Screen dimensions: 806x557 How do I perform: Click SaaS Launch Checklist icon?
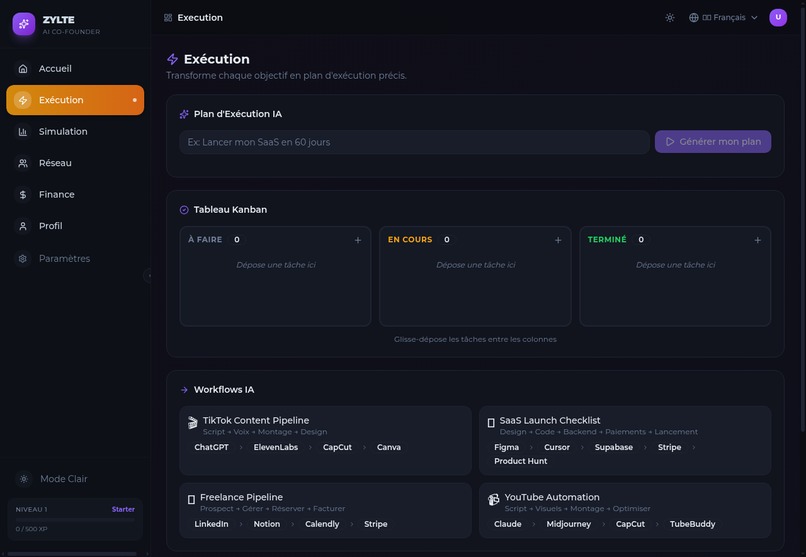tap(490, 422)
